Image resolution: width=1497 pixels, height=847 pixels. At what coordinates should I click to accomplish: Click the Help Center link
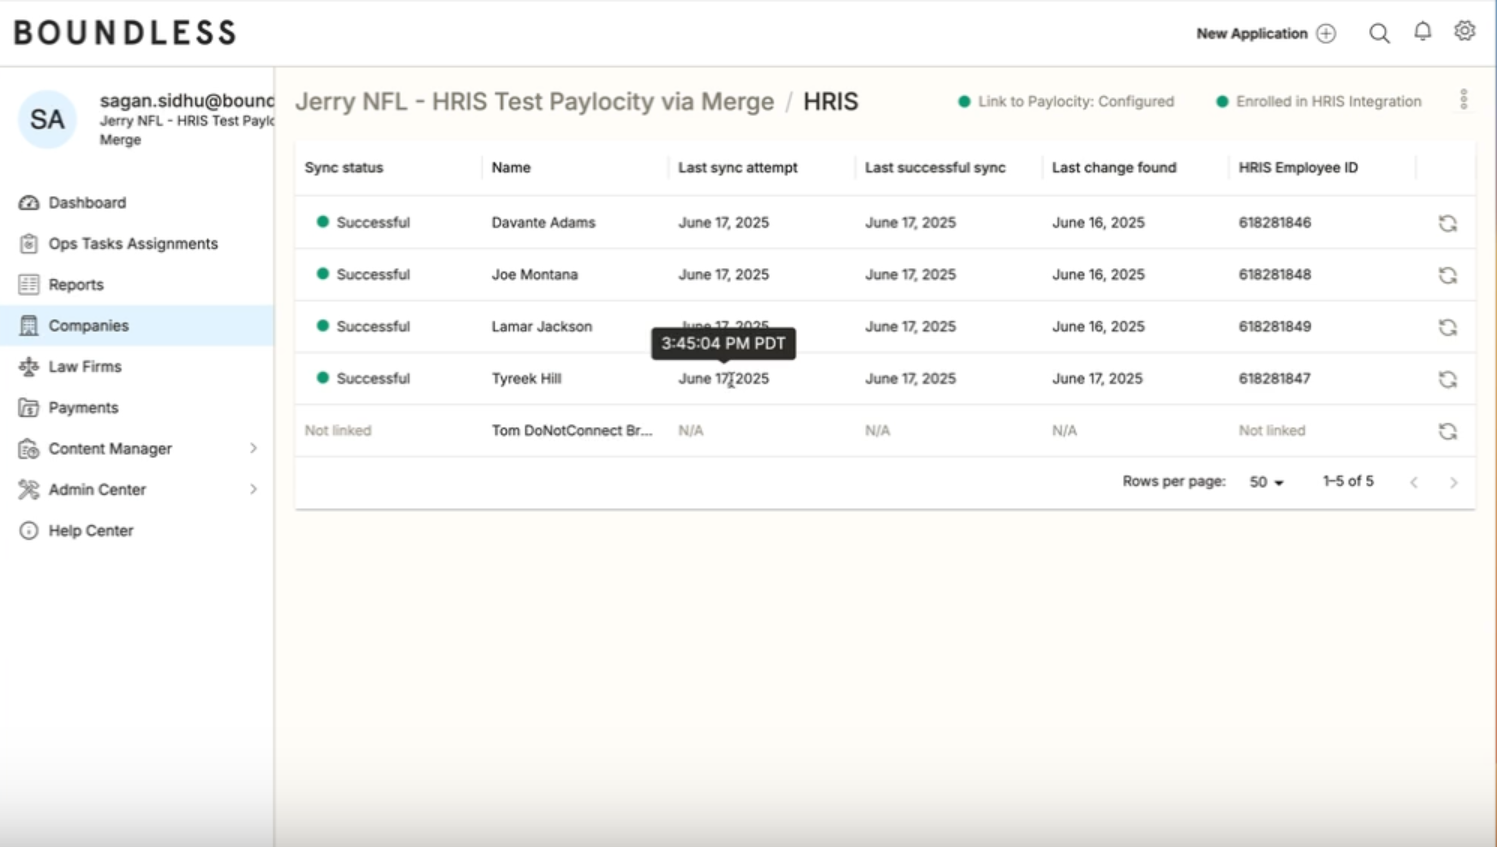(x=91, y=530)
